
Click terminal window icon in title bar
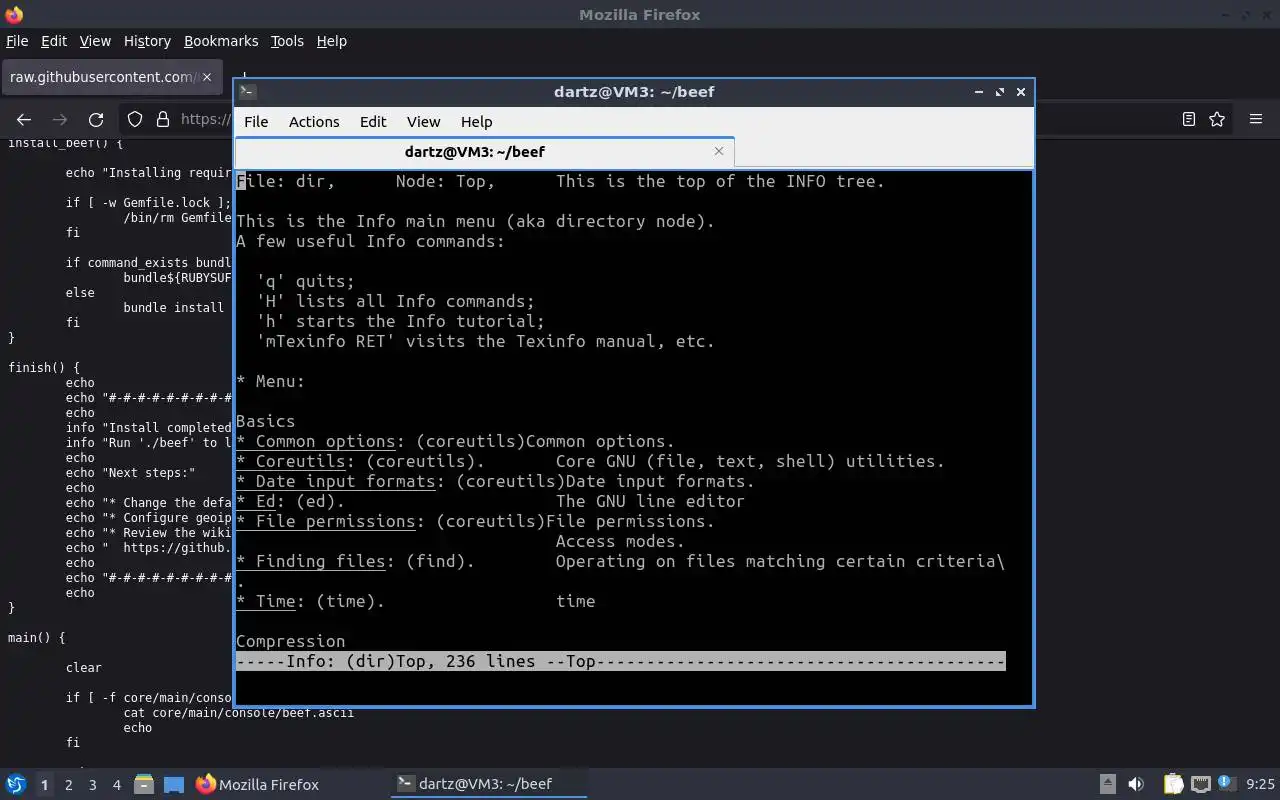point(248,91)
